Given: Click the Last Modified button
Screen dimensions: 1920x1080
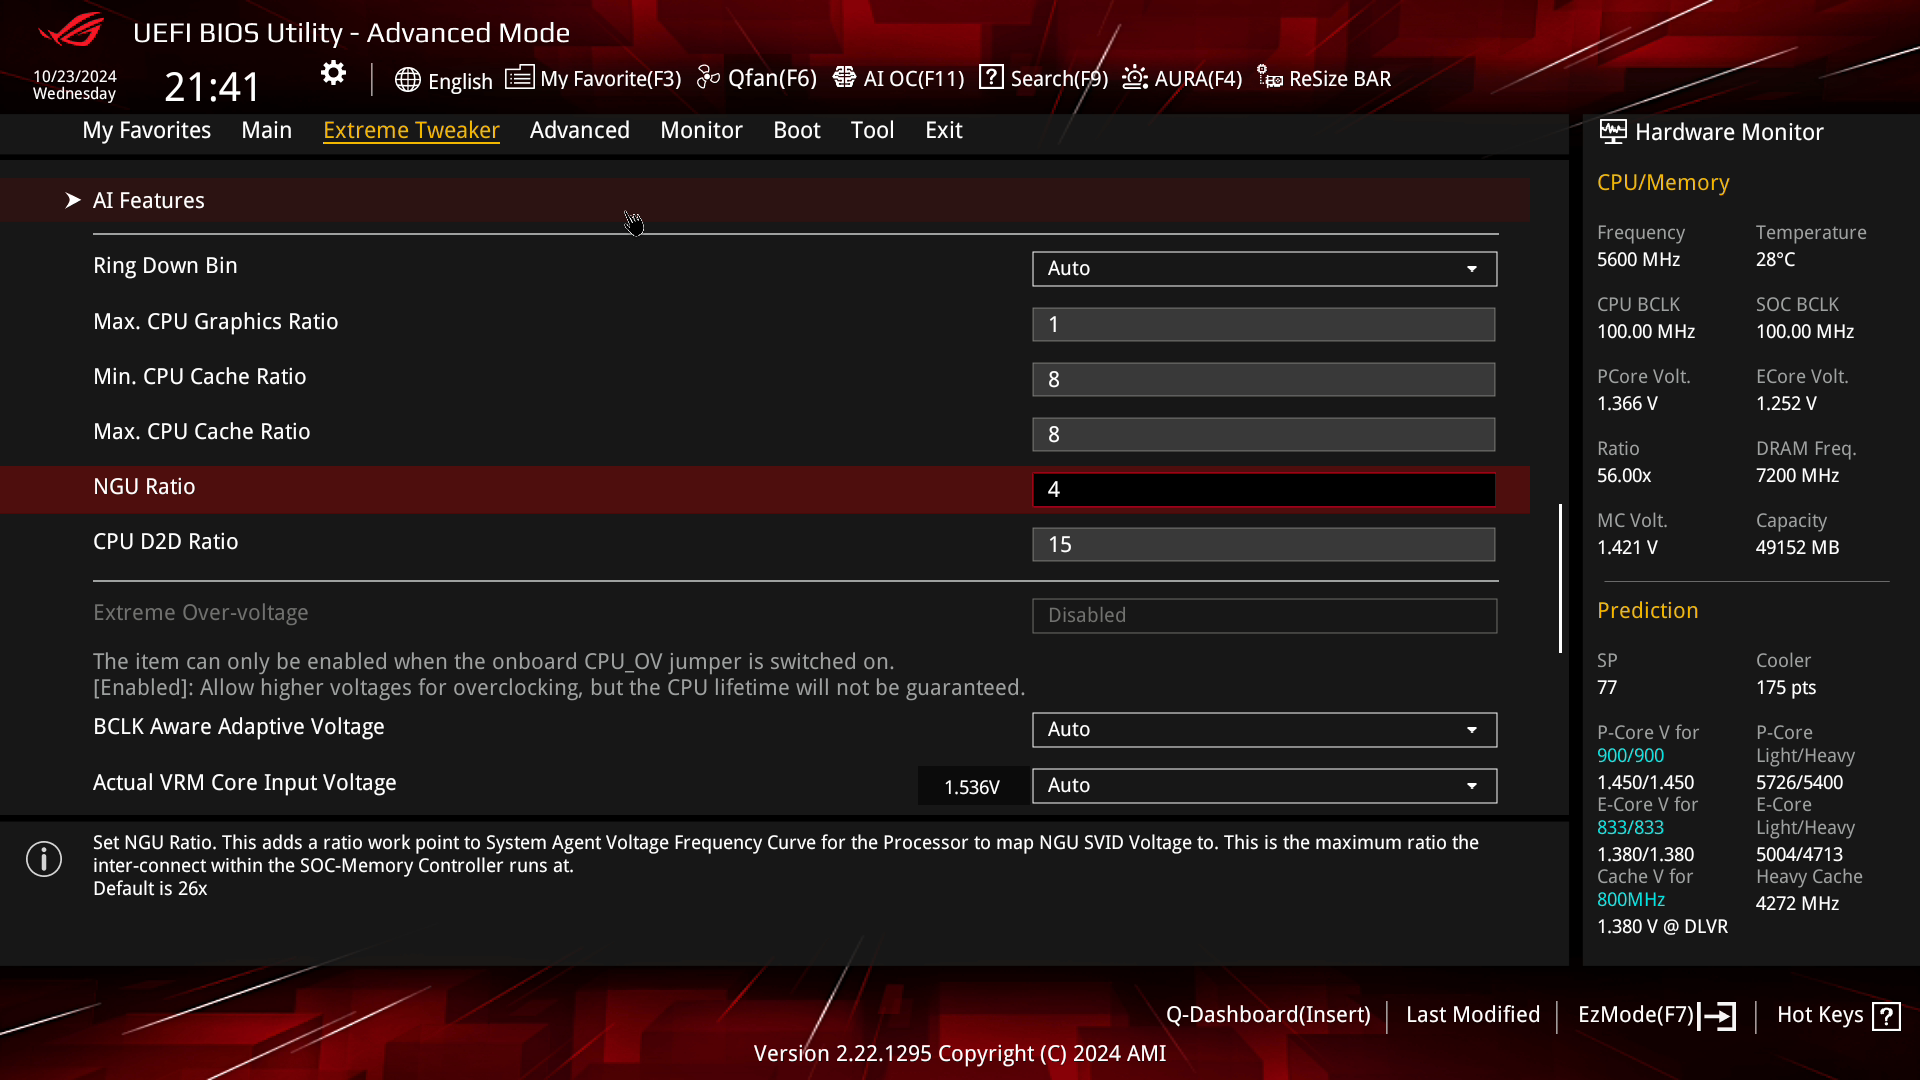Looking at the screenshot, I should click(x=1472, y=1015).
